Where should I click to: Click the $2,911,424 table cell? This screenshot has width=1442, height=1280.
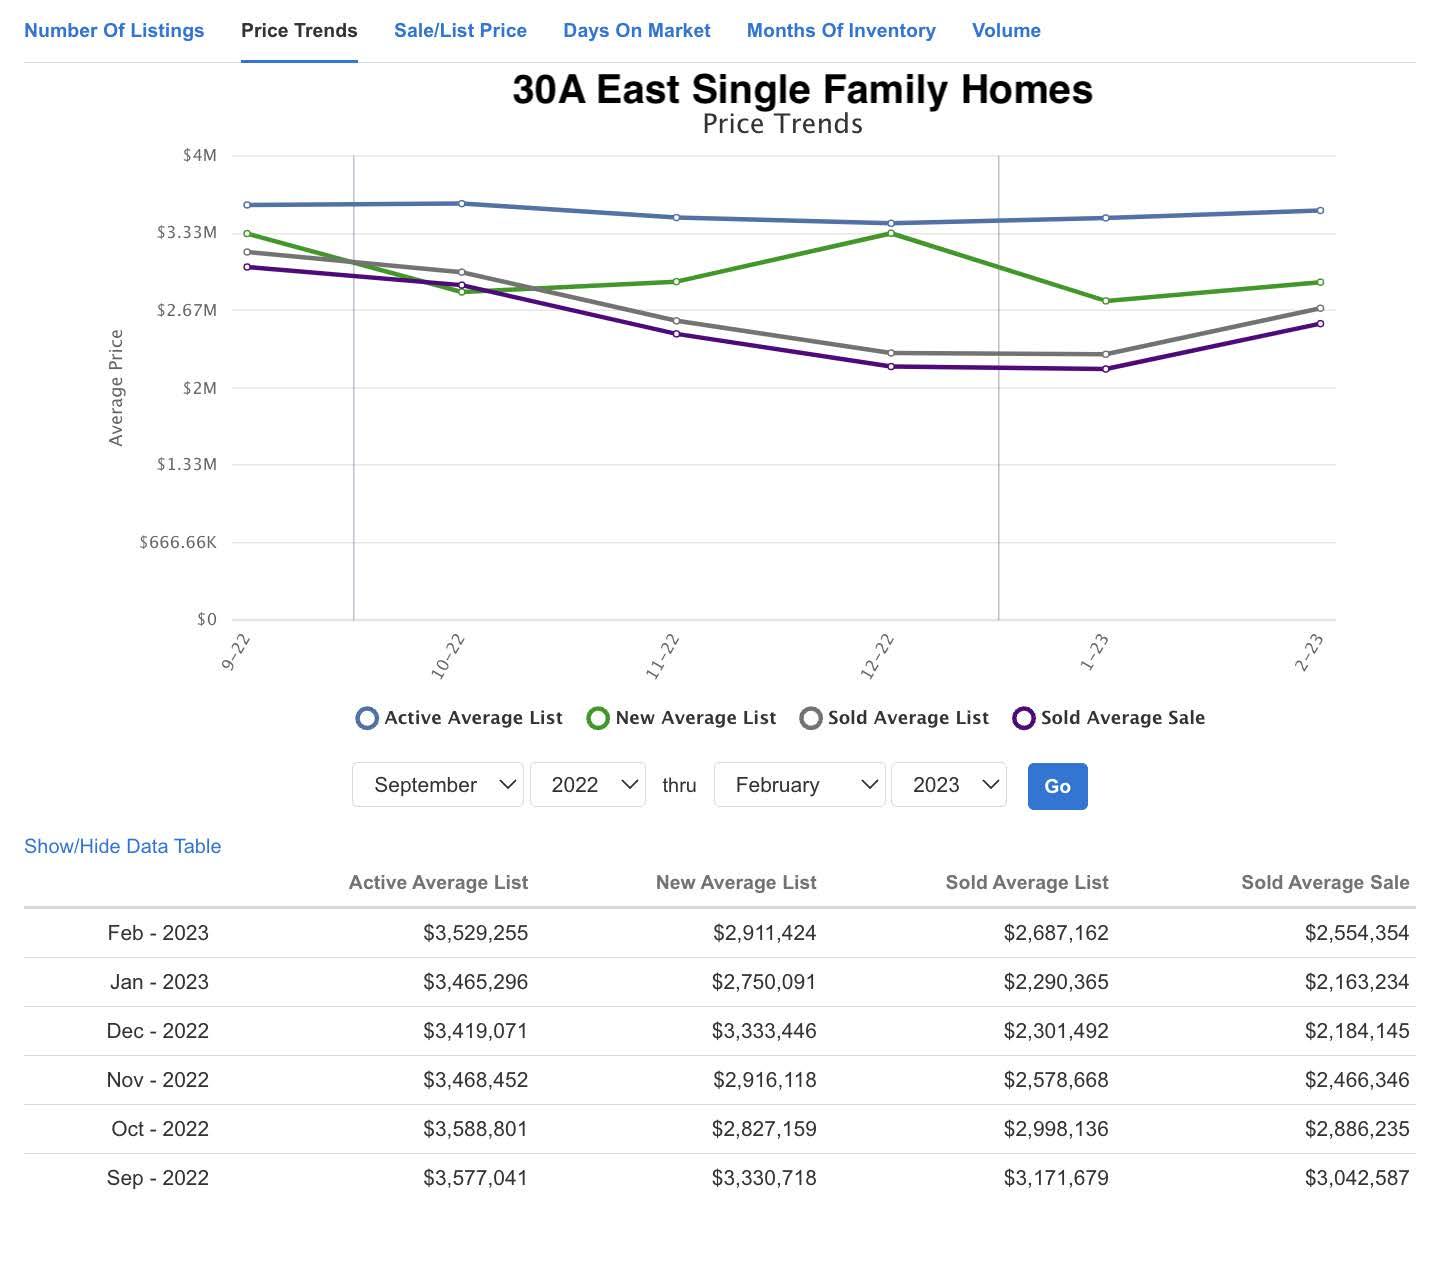[x=764, y=933]
